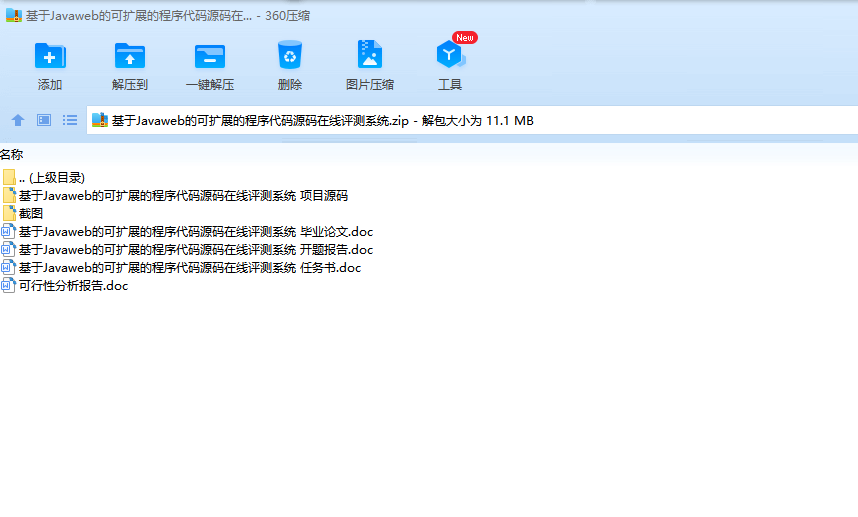Select the 截图 folder
Image resolution: width=858 pixels, height=517 pixels.
[x=23, y=213]
